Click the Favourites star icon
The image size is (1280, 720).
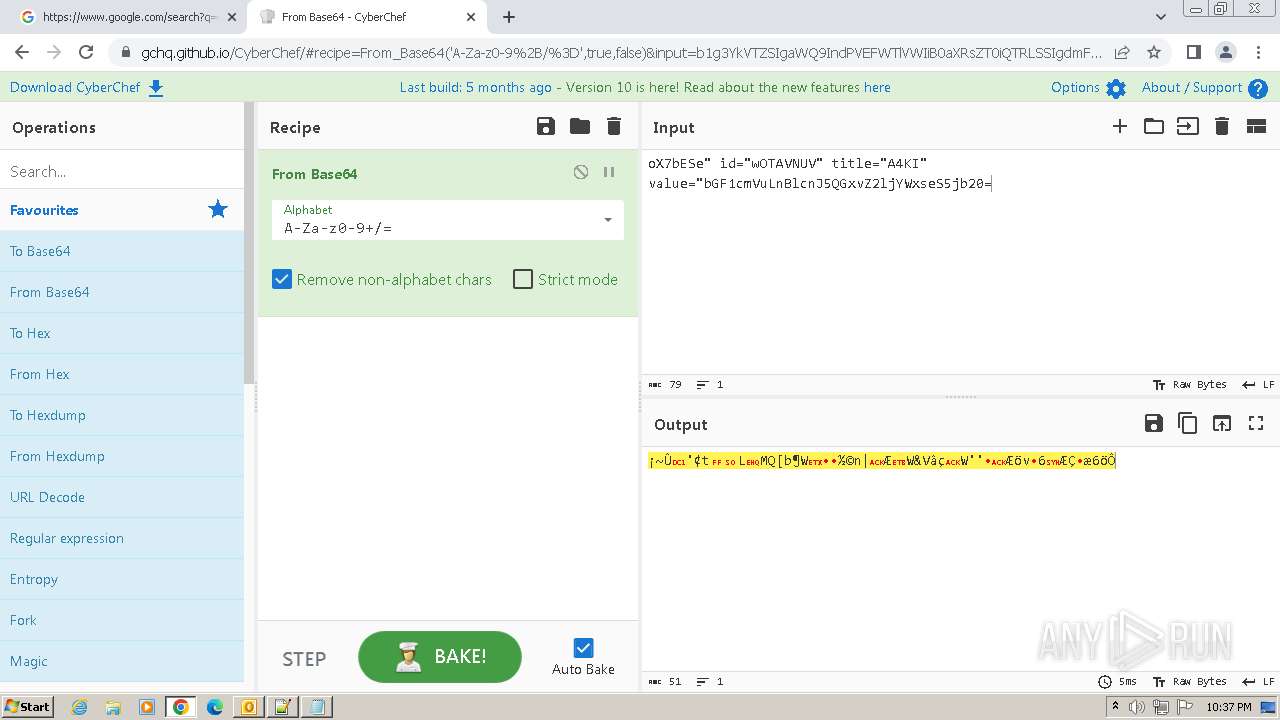pos(217,209)
